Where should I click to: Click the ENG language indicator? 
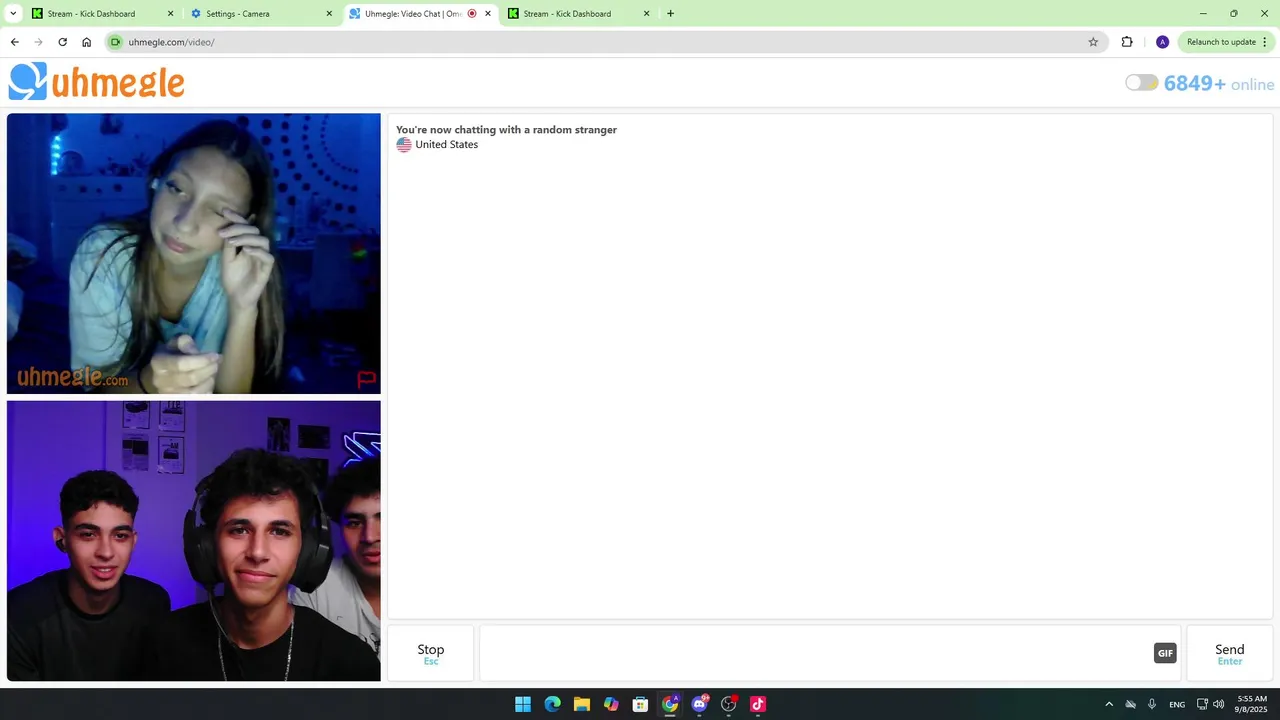pyautogui.click(x=1177, y=704)
